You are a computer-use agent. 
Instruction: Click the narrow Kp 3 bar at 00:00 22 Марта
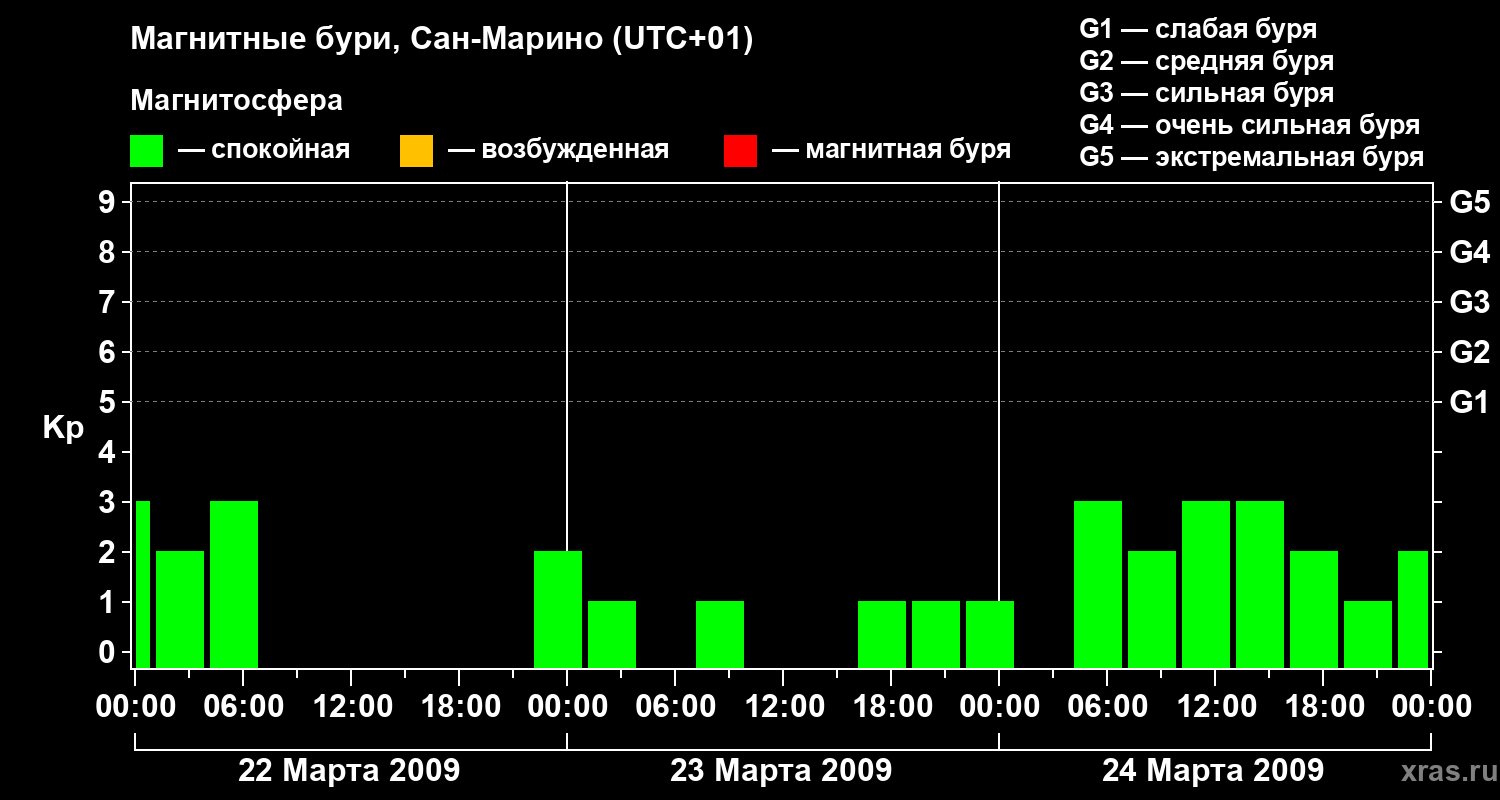[x=142, y=584]
